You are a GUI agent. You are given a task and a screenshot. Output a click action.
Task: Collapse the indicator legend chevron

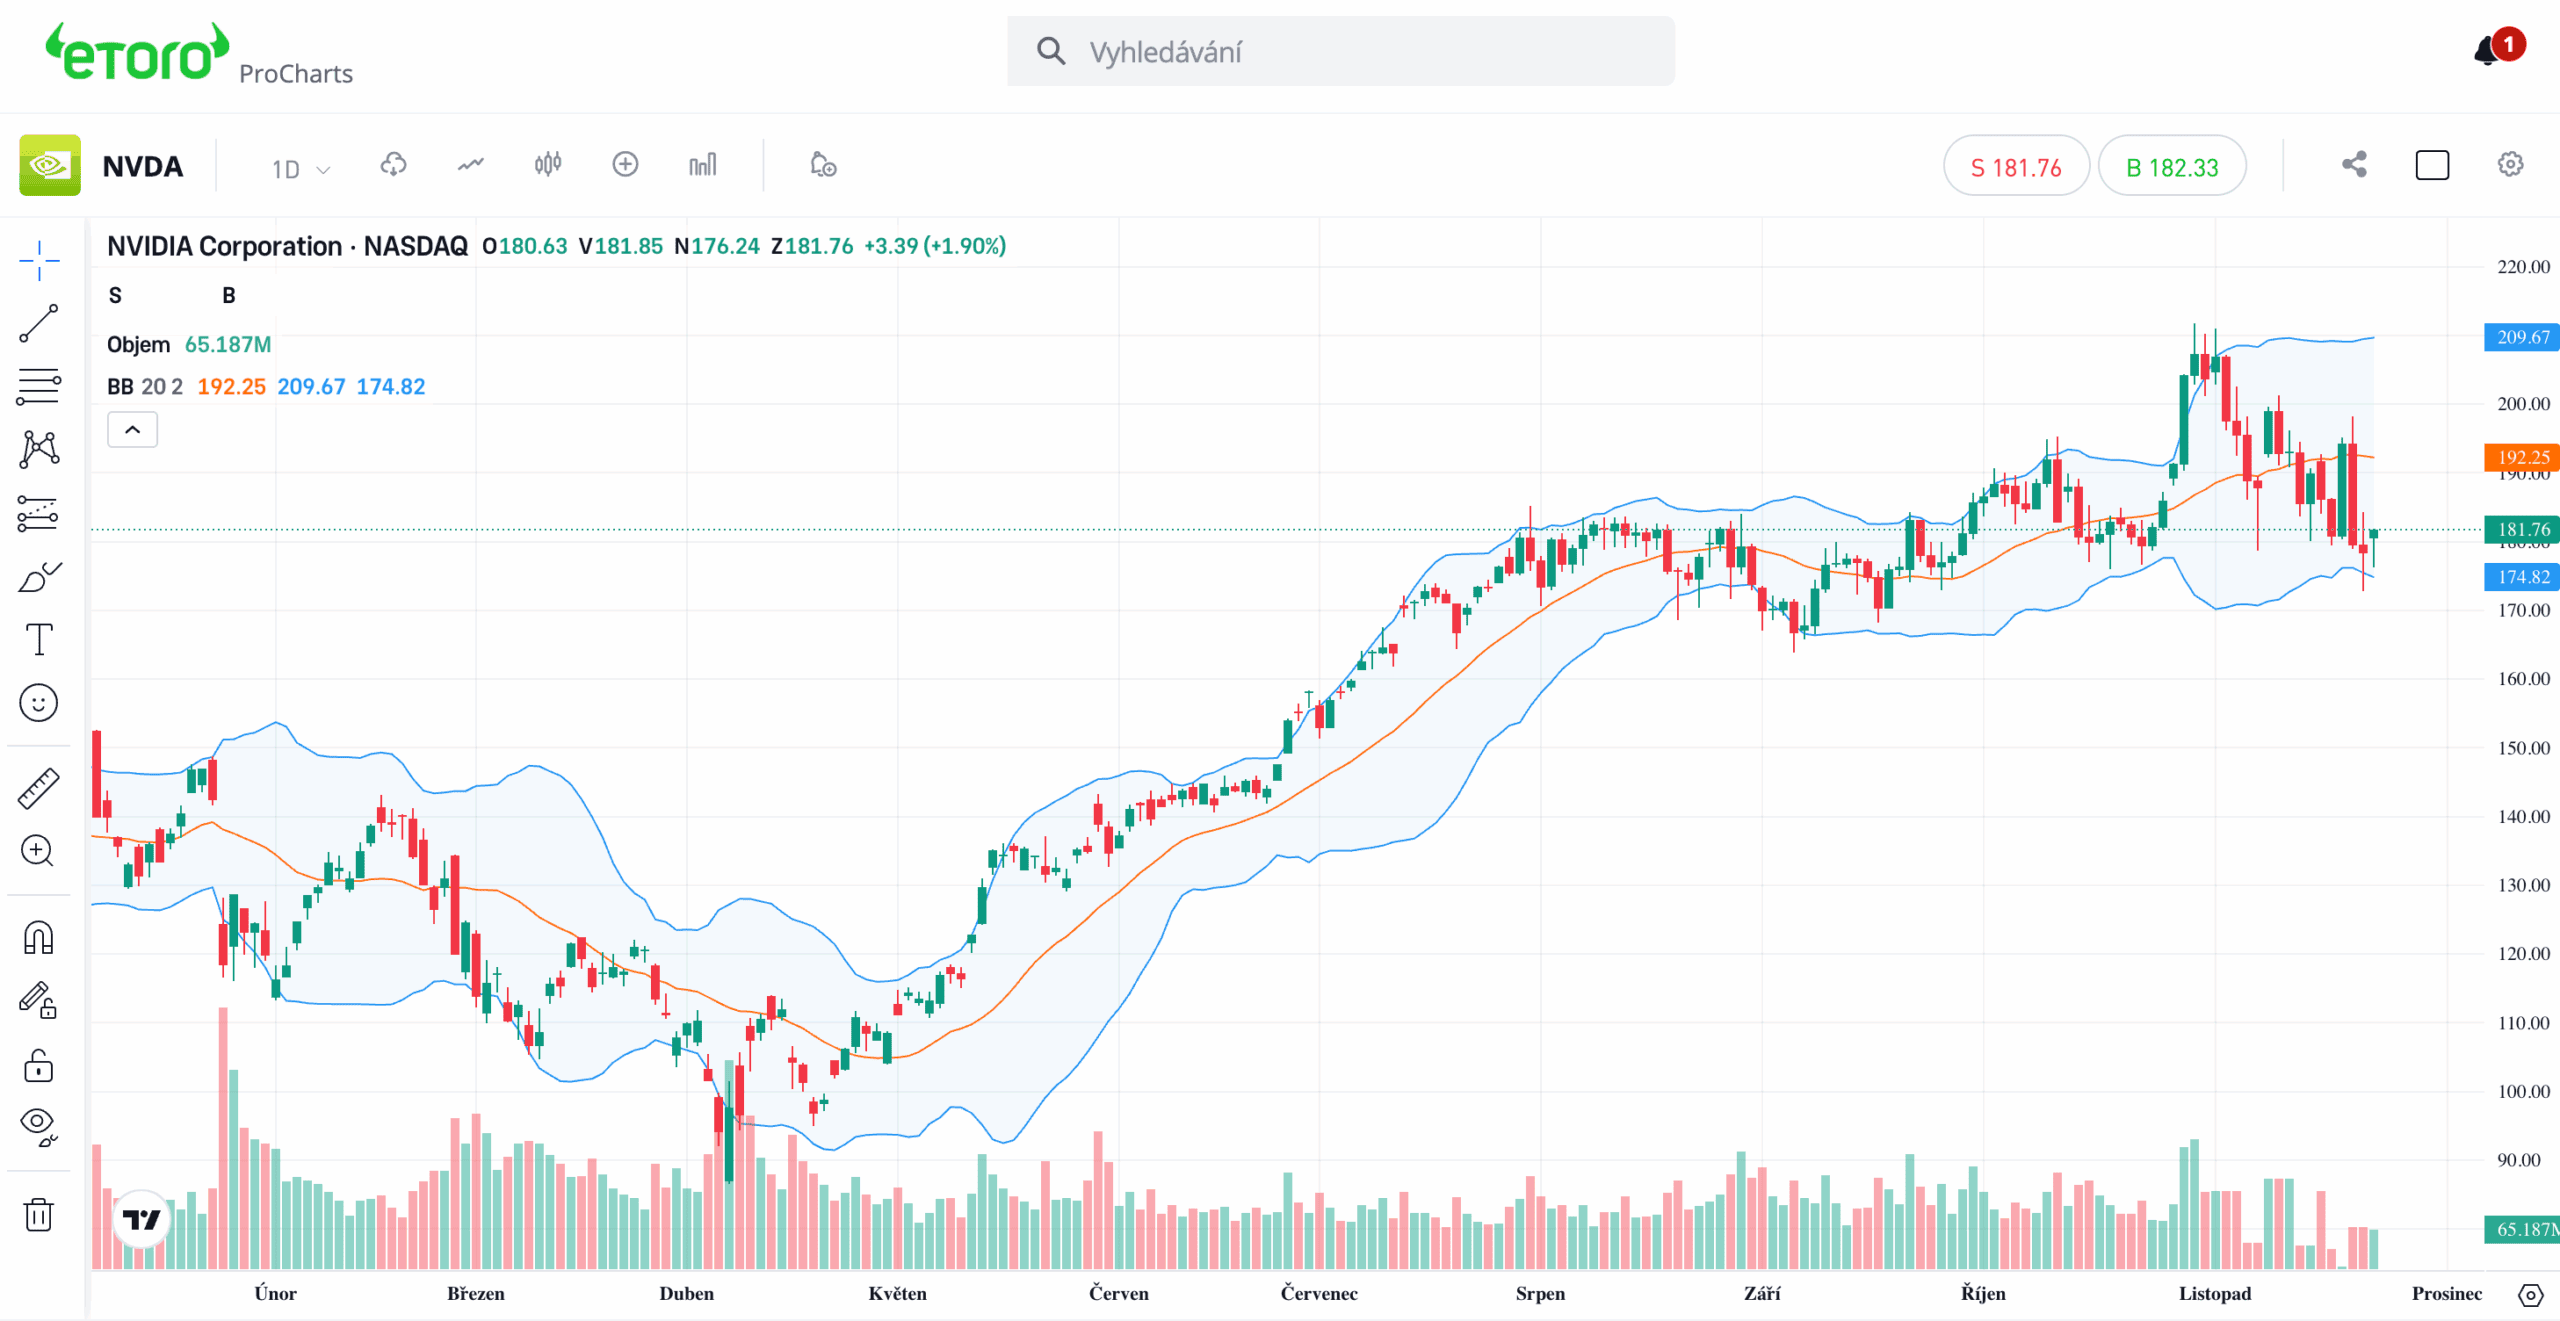coord(132,430)
